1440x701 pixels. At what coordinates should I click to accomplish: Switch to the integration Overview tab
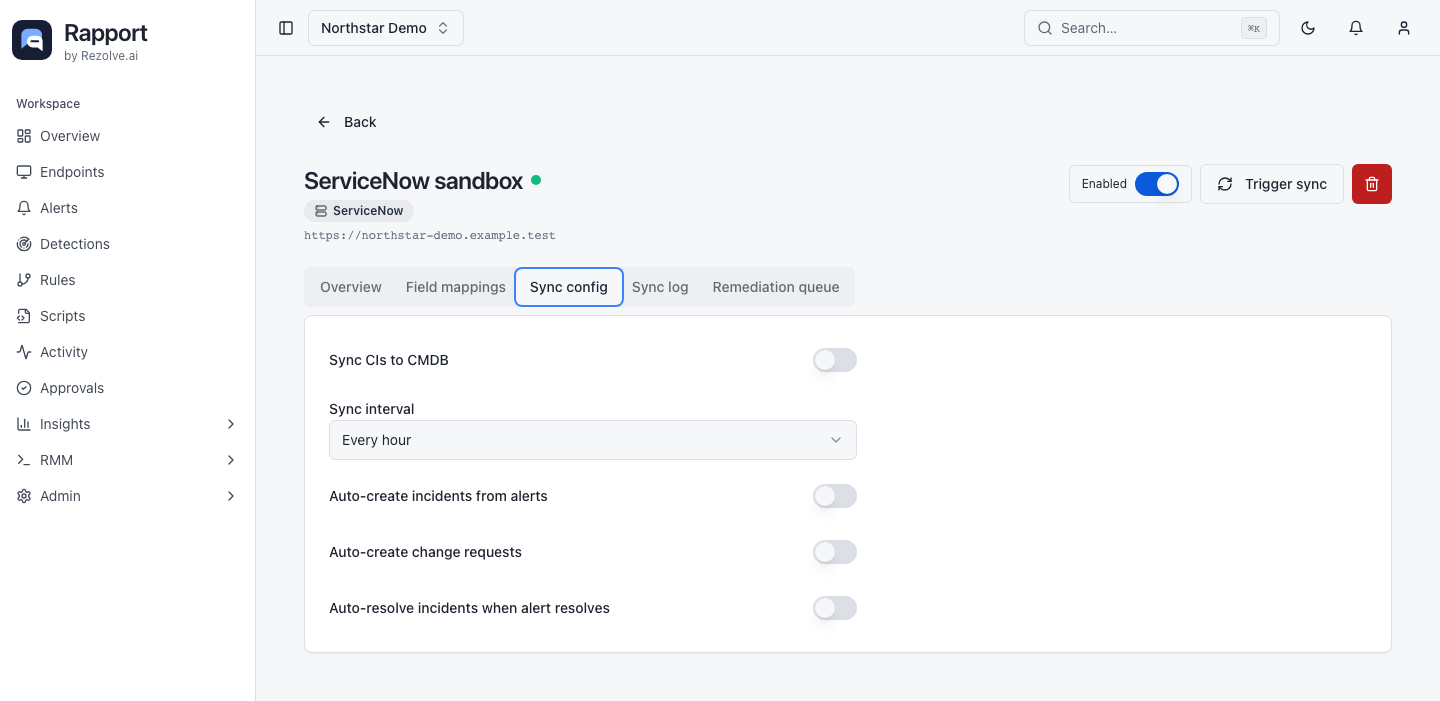point(351,287)
